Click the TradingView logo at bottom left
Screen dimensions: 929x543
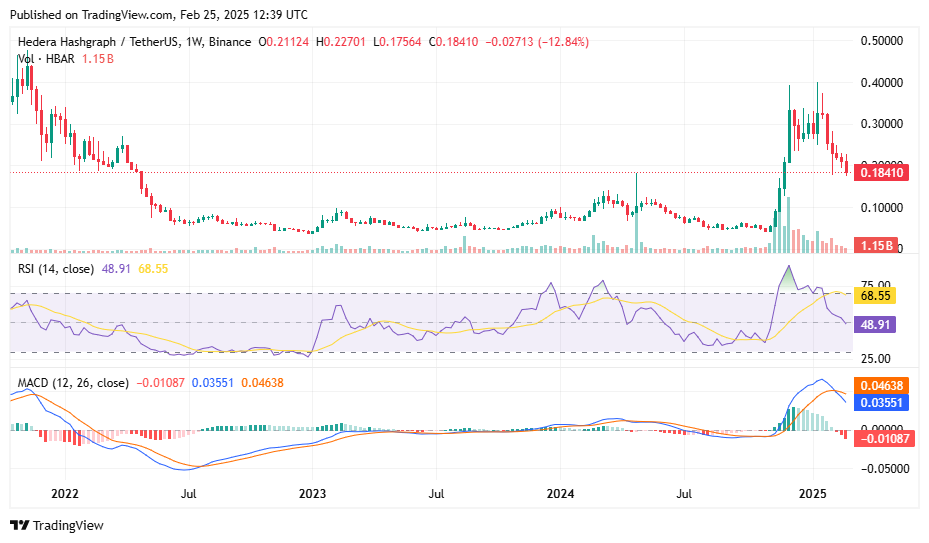57,525
